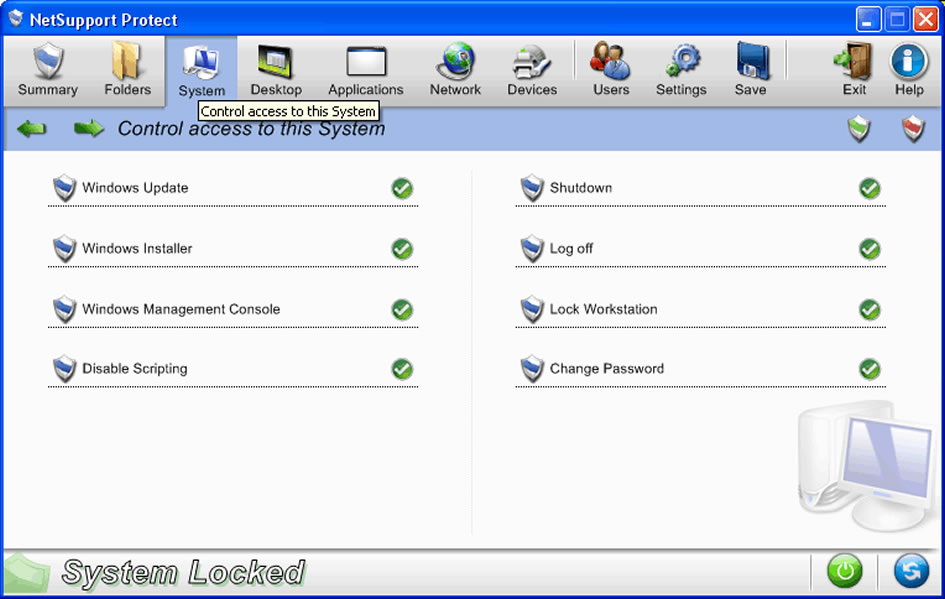Viewport: 945px width, 599px height.
Task: Select the Windows Update label
Action: 135,188
